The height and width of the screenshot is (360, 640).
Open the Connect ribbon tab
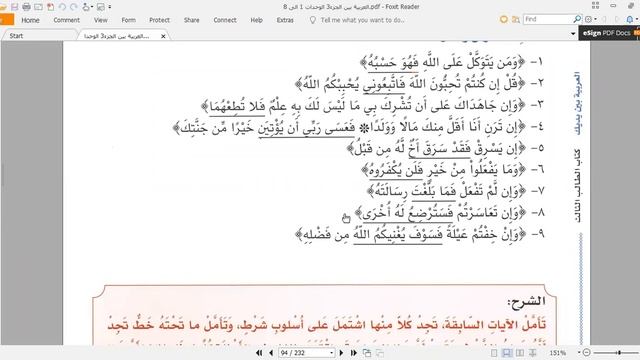(x=225, y=20)
